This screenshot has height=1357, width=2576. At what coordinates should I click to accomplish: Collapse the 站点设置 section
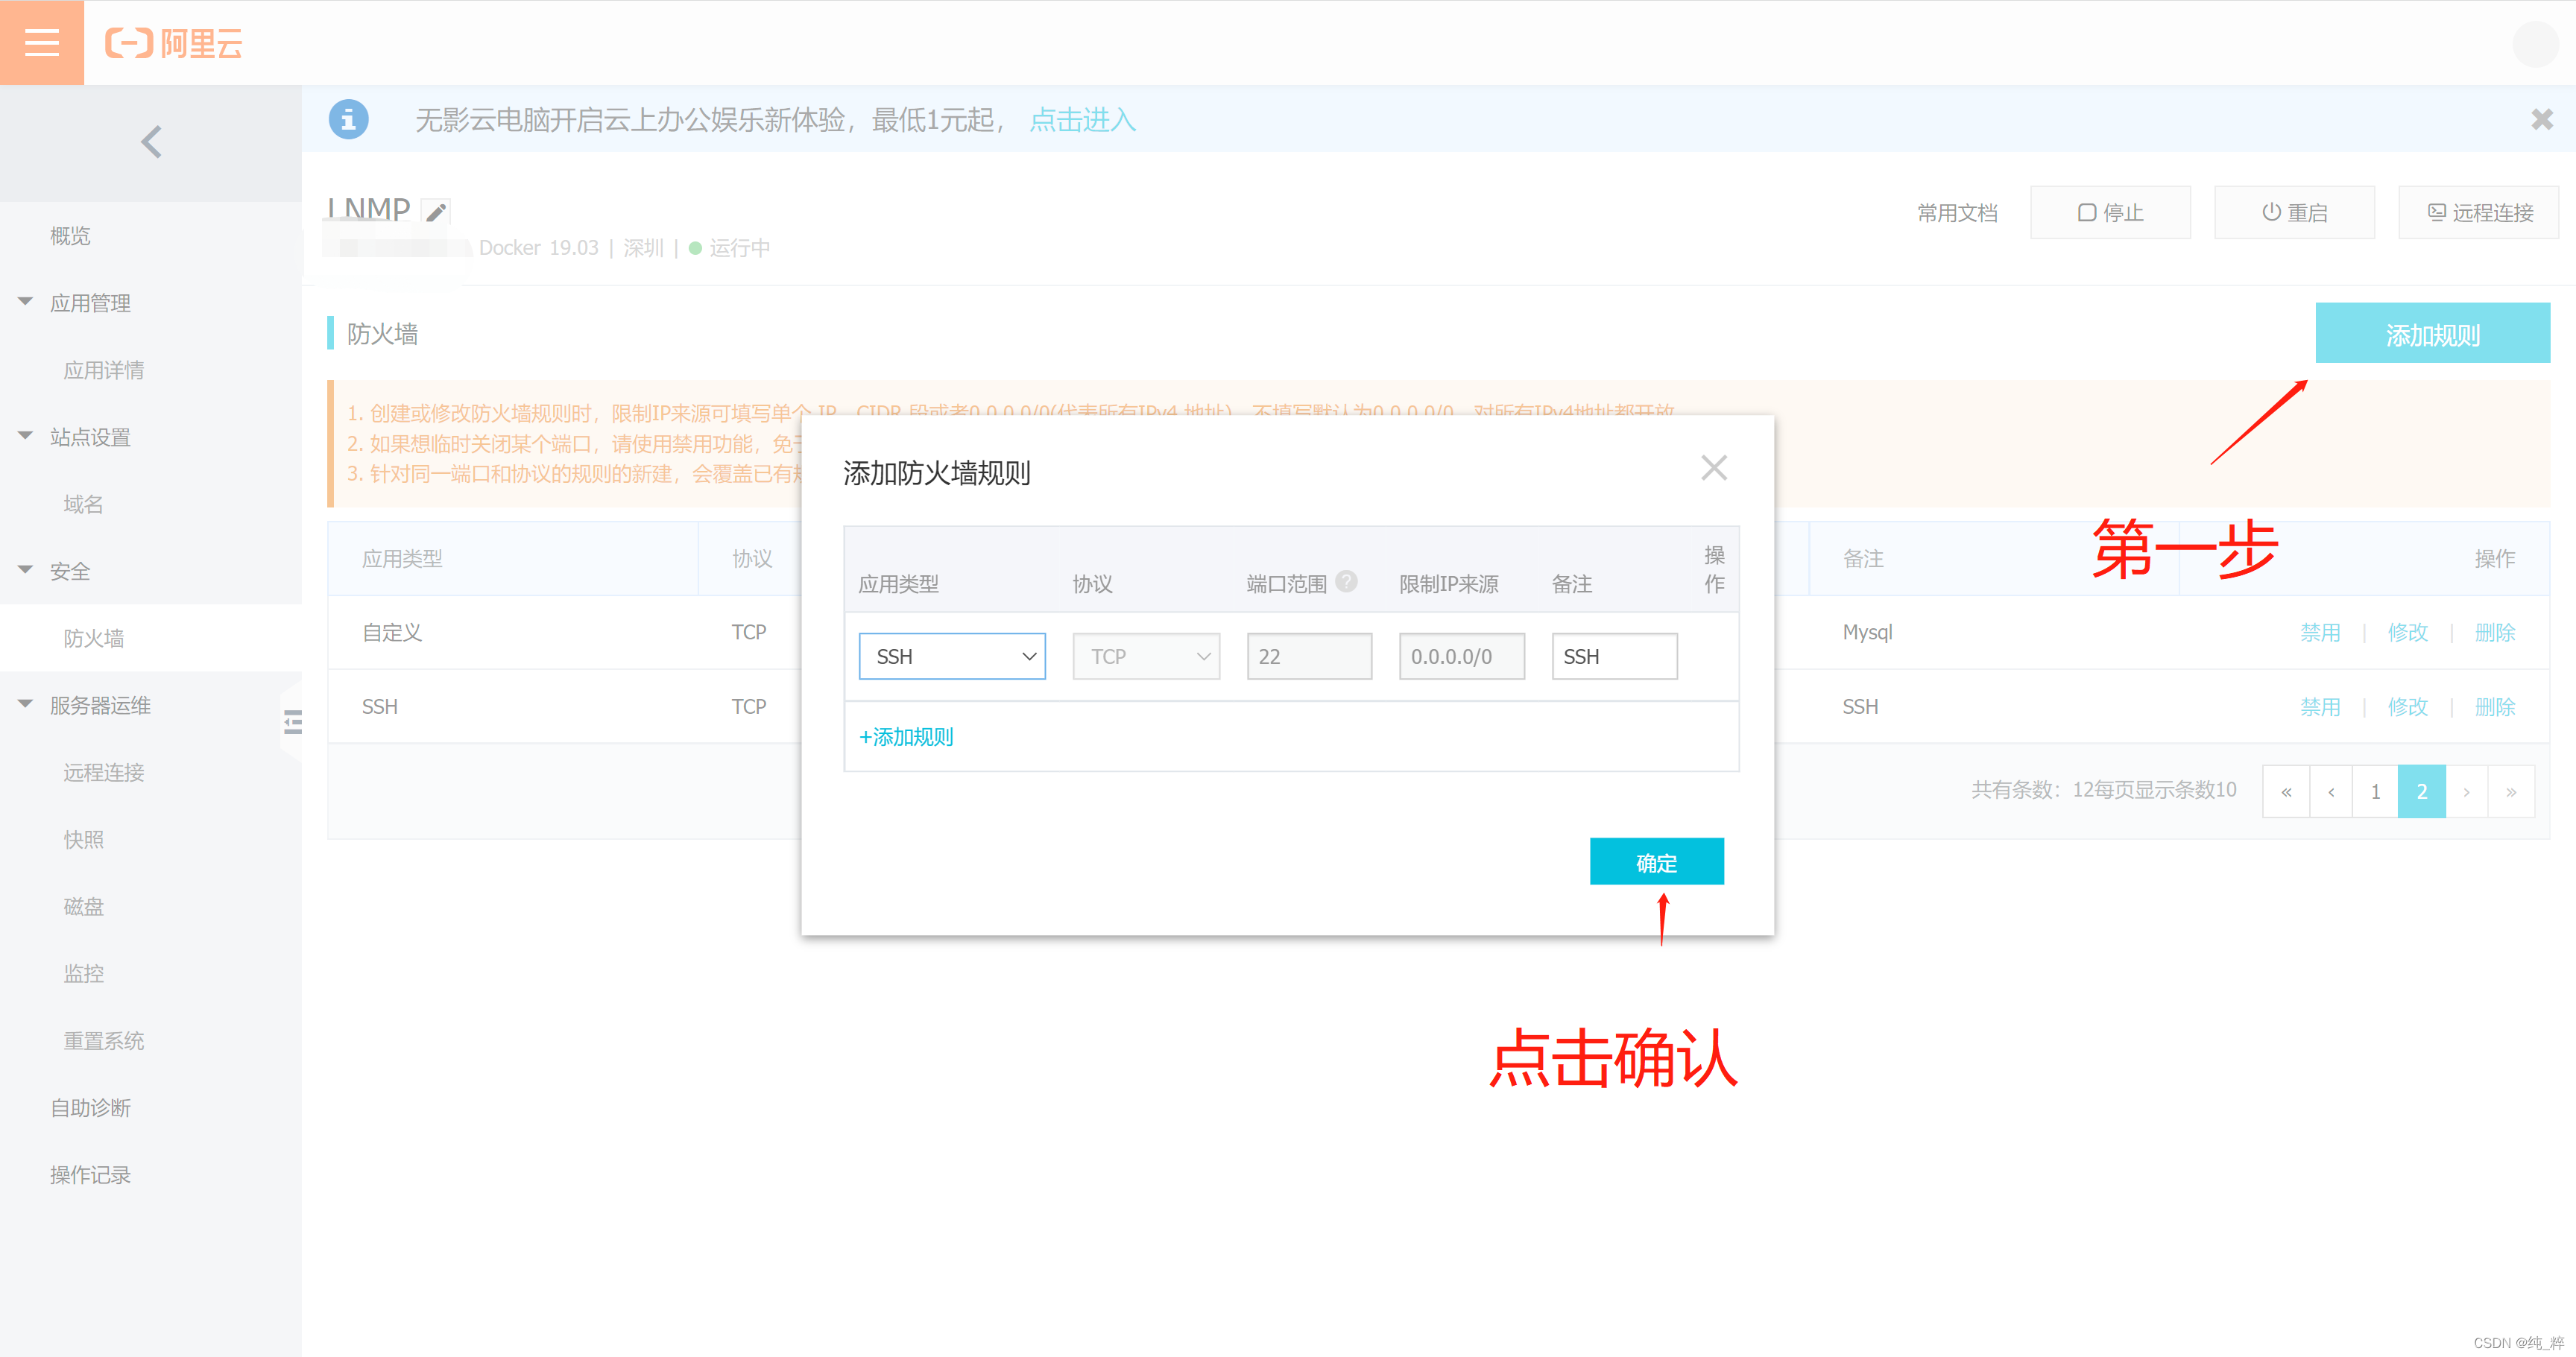[90, 437]
